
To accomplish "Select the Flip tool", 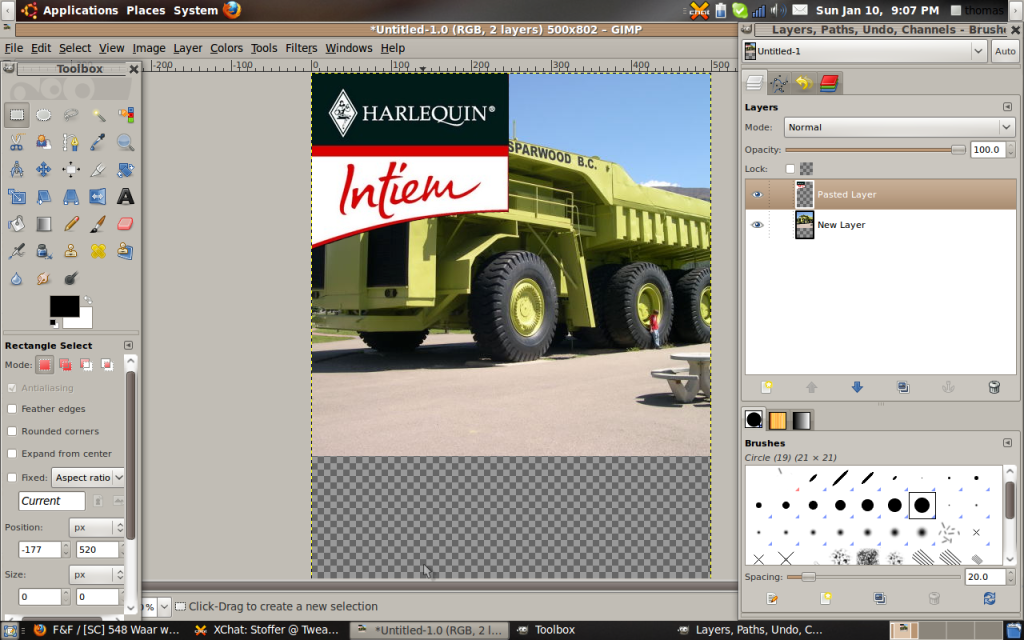I will pyautogui.click(x=98, y=197).
